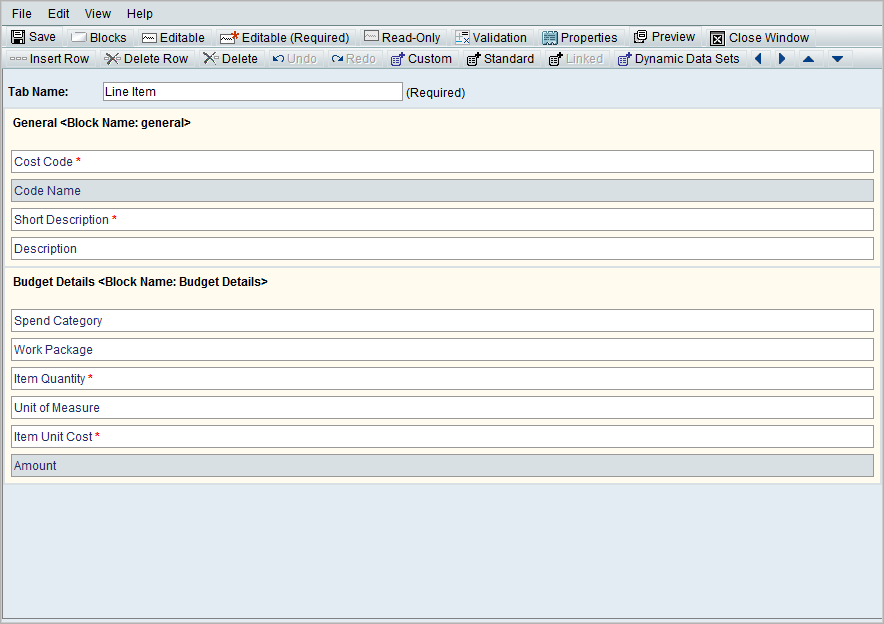Select the Cost Code field row
The height and width of the screenshot is (624, 884).
tap(442, 162)
